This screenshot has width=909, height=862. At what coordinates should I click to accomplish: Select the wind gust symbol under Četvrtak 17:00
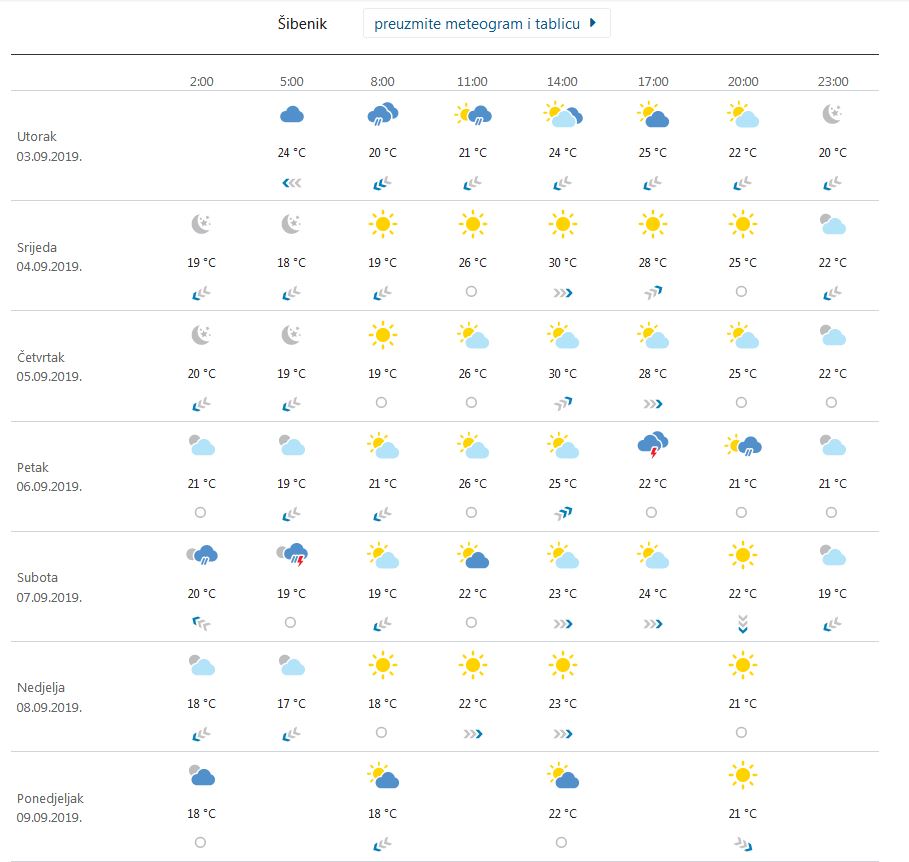[x=652, y=402]
